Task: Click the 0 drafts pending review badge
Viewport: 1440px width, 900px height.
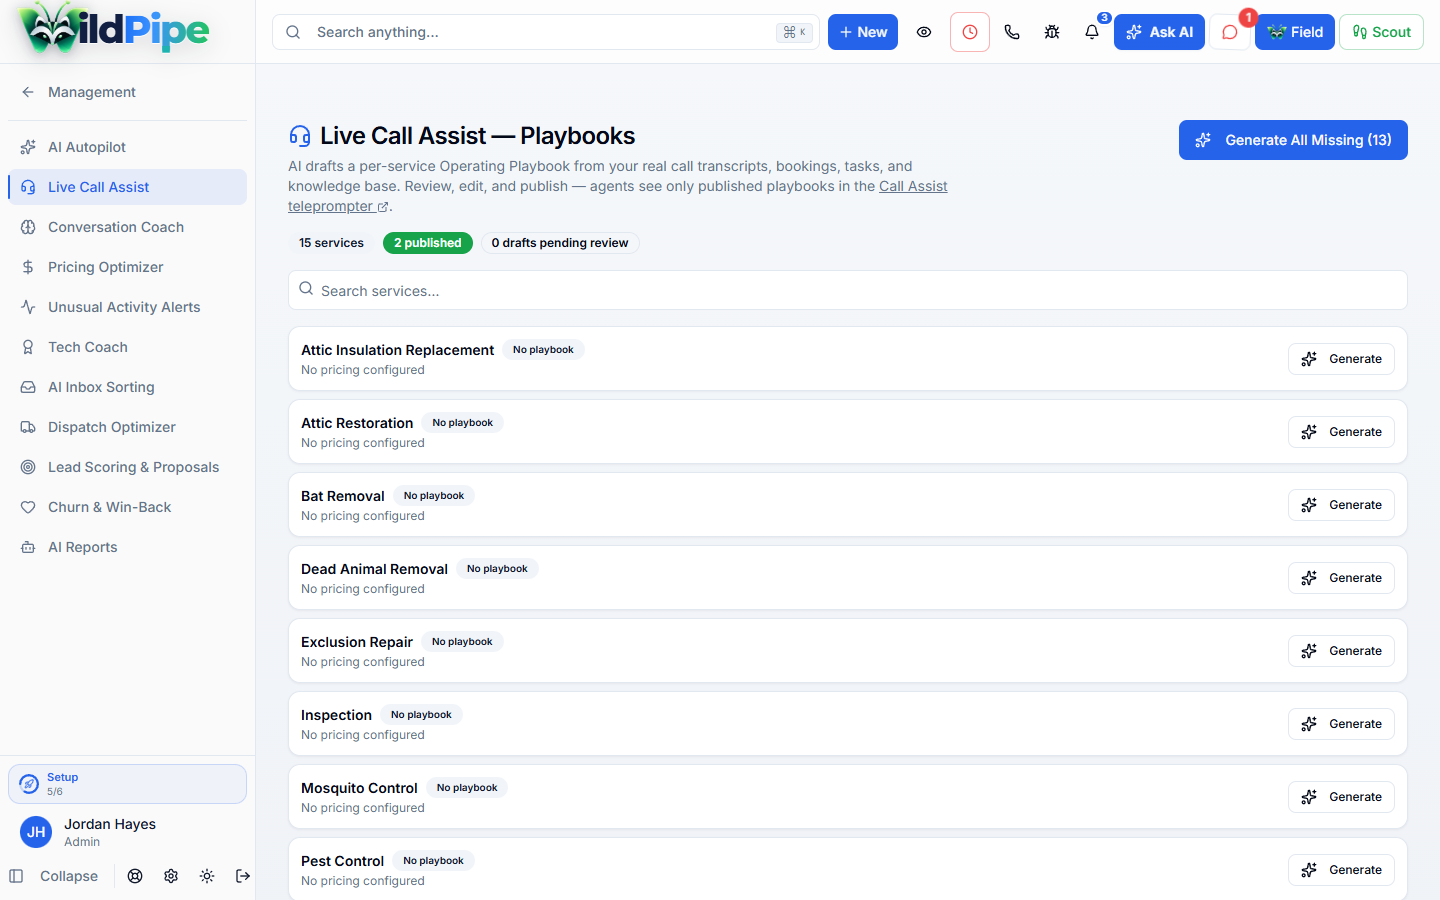Action: click(560, 243)
